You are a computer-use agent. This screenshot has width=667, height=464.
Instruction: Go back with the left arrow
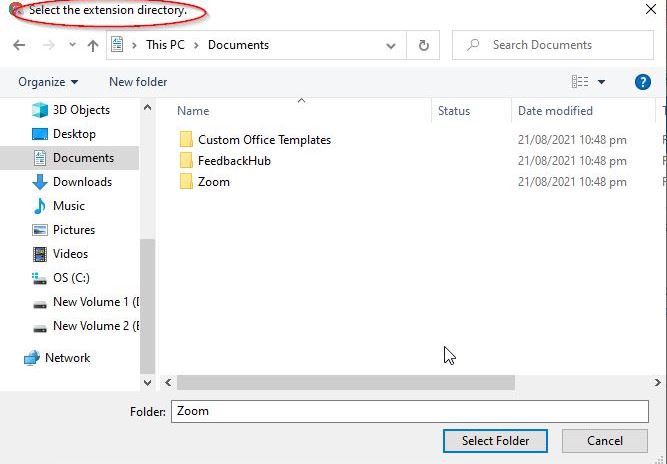(x=19, y=45)
